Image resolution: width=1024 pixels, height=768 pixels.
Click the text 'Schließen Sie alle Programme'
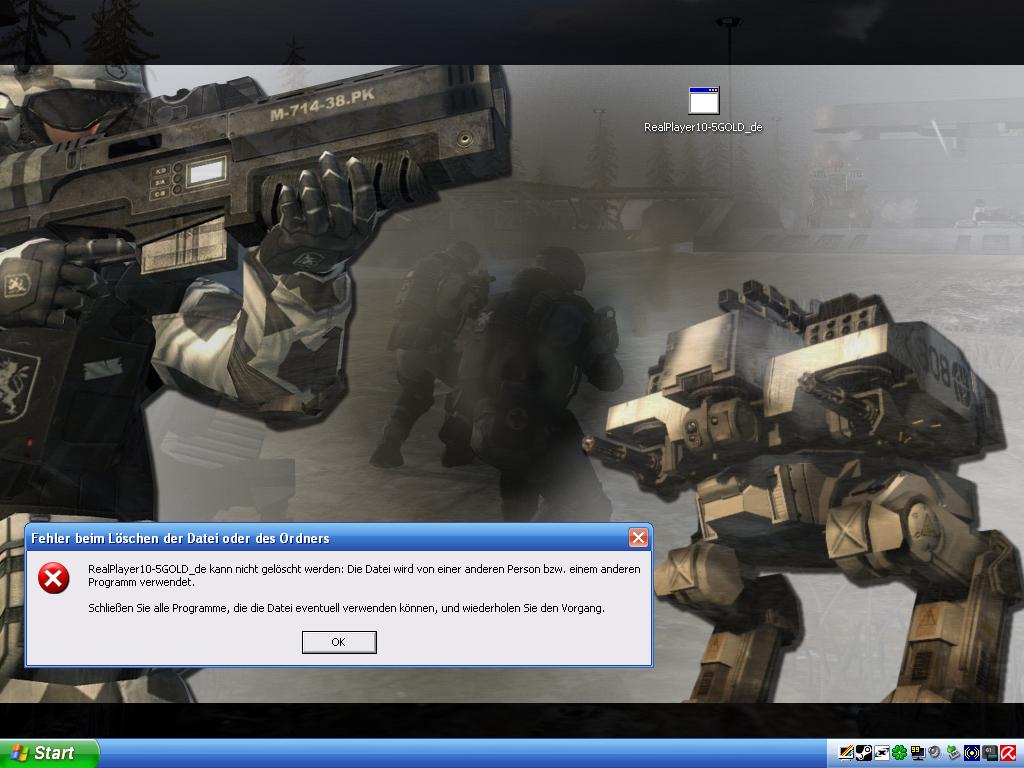159,608
